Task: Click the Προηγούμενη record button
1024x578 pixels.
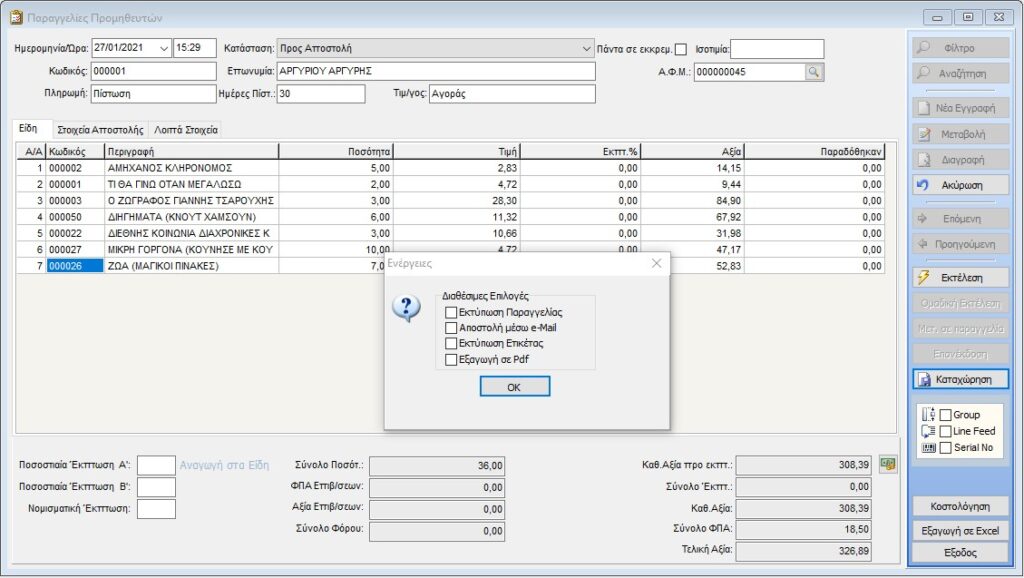Action: coord(960,244)
